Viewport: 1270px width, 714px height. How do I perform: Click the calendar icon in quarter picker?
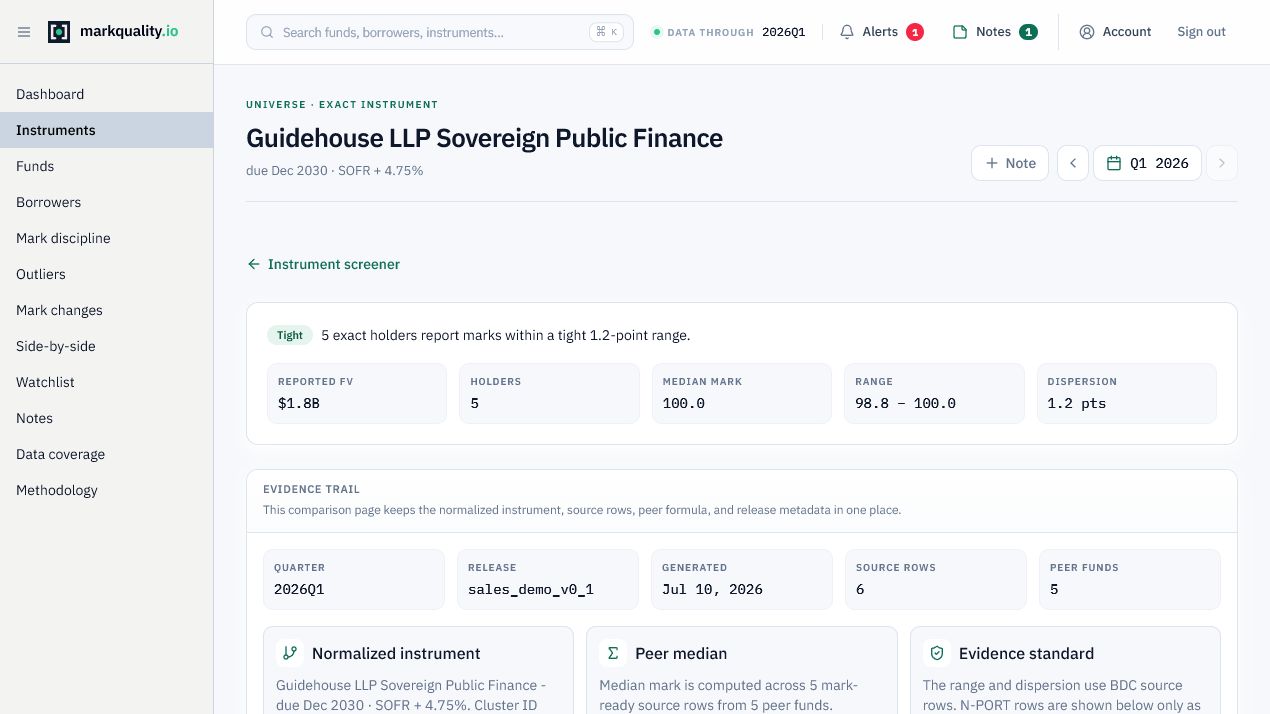coord(1114,163)
